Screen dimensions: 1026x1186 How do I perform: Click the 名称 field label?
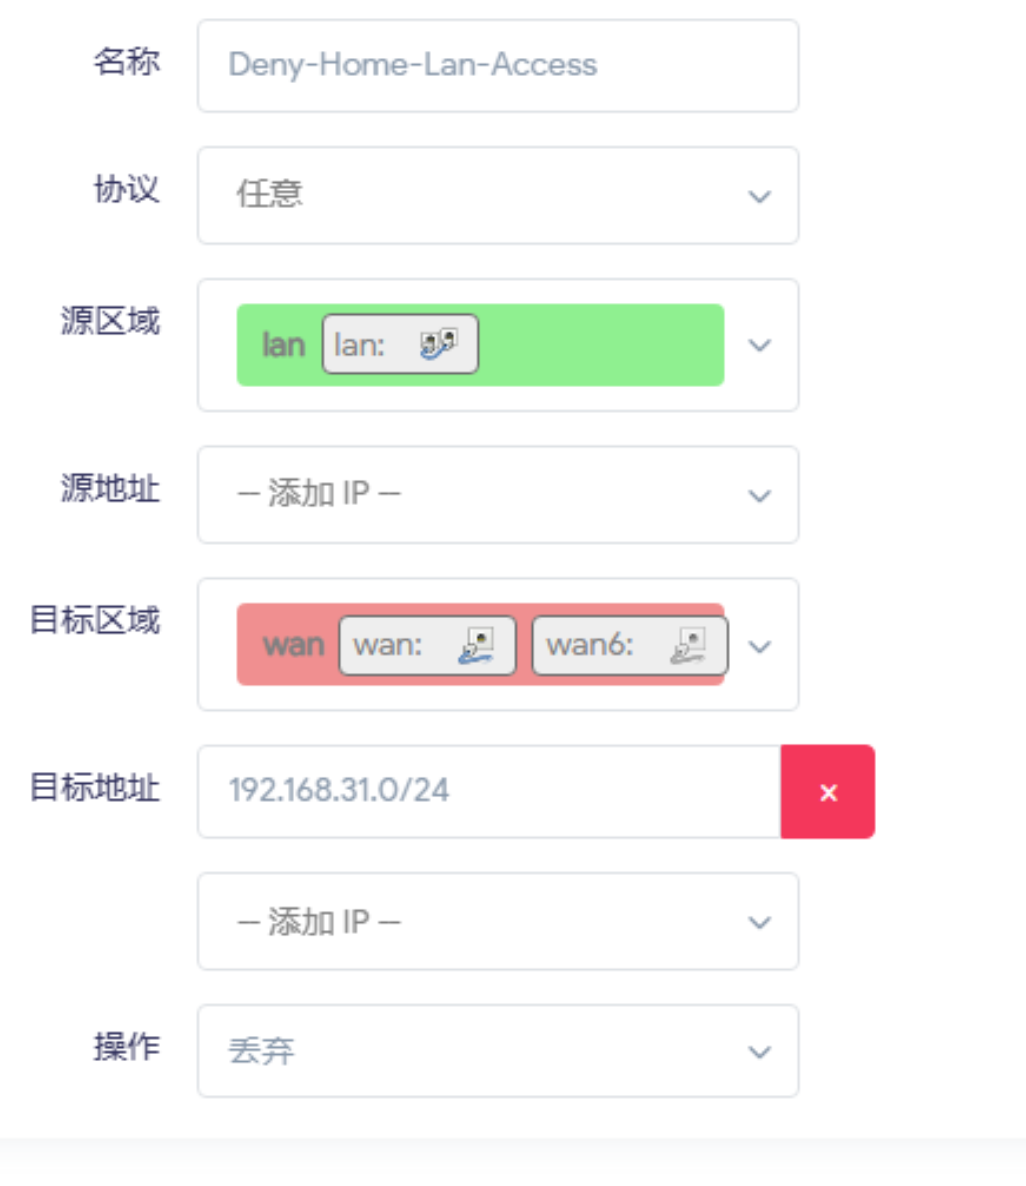point(126,62)
